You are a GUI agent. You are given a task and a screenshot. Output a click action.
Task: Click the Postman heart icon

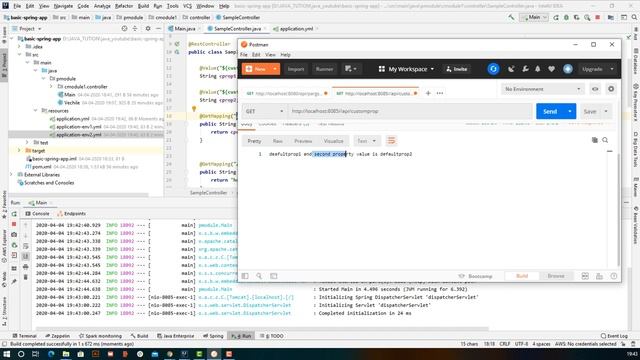551,69
